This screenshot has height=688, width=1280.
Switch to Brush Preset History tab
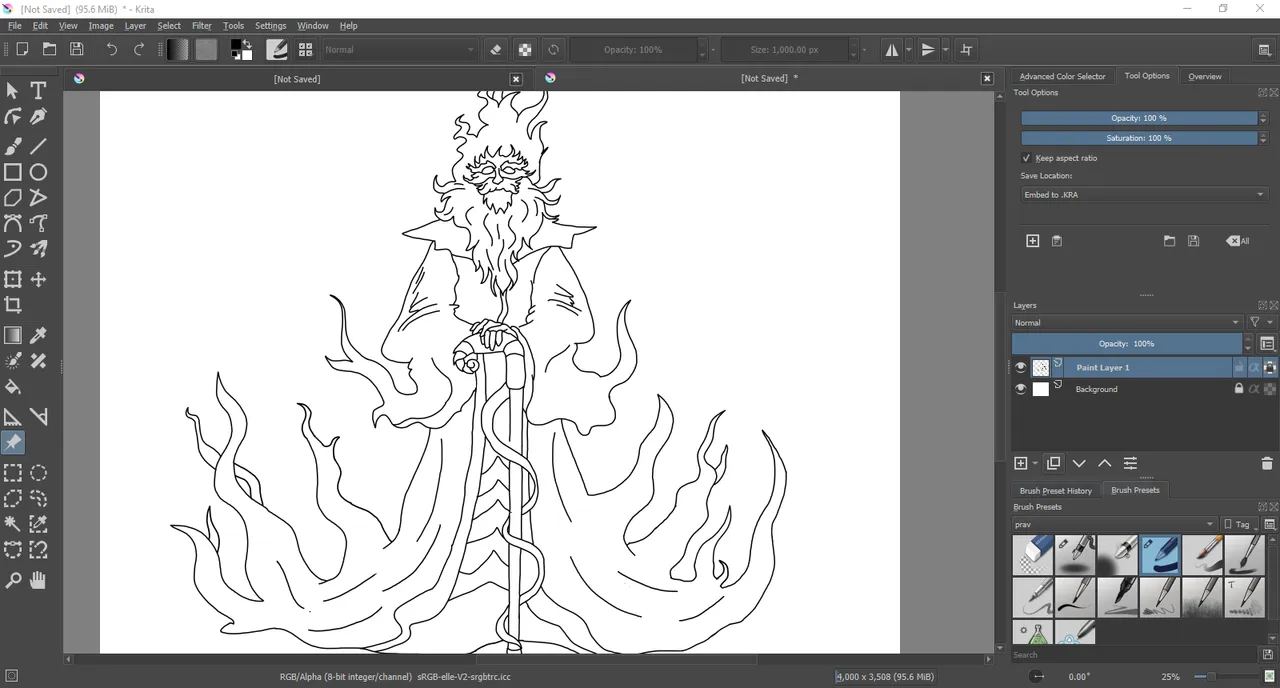pos(1055,490)
